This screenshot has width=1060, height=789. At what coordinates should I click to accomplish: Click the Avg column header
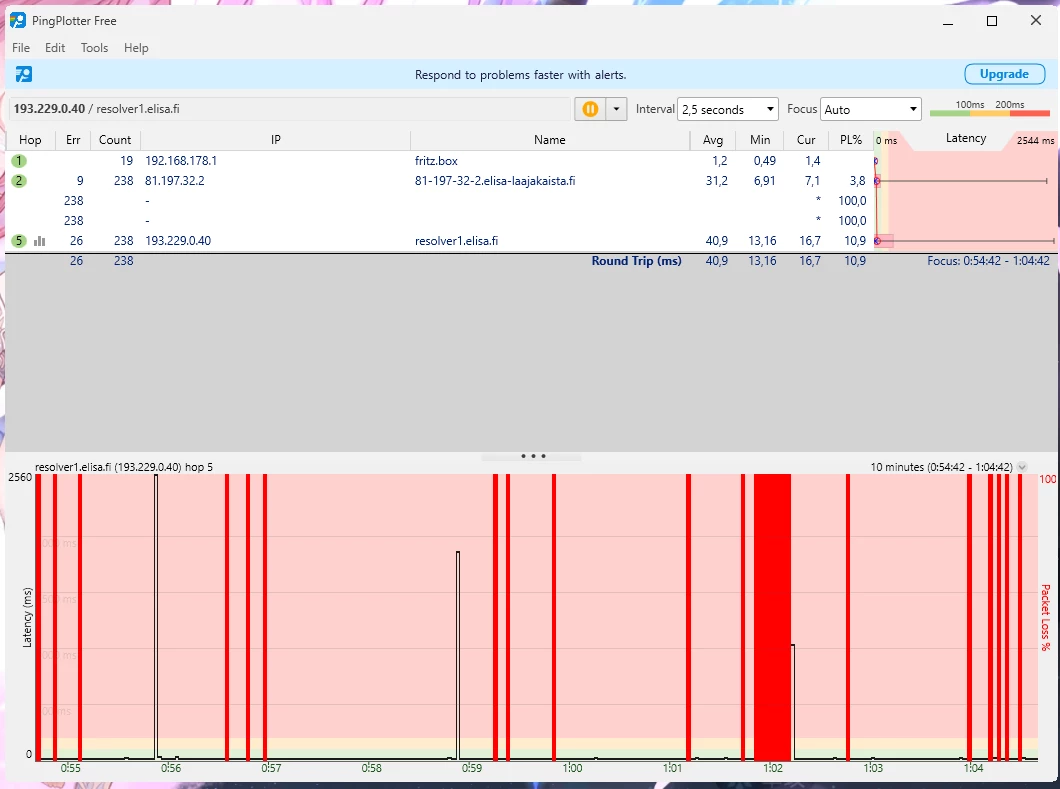tap(713, 140)
